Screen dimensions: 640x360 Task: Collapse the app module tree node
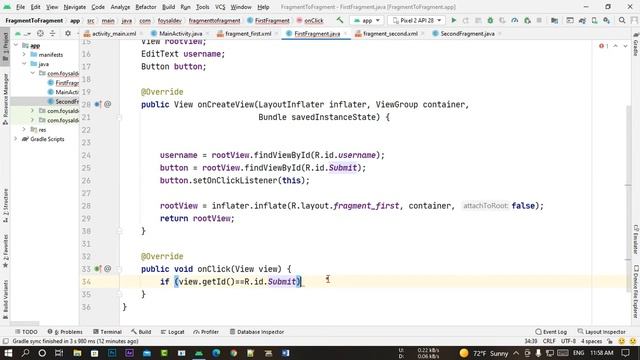coord(16,45)
